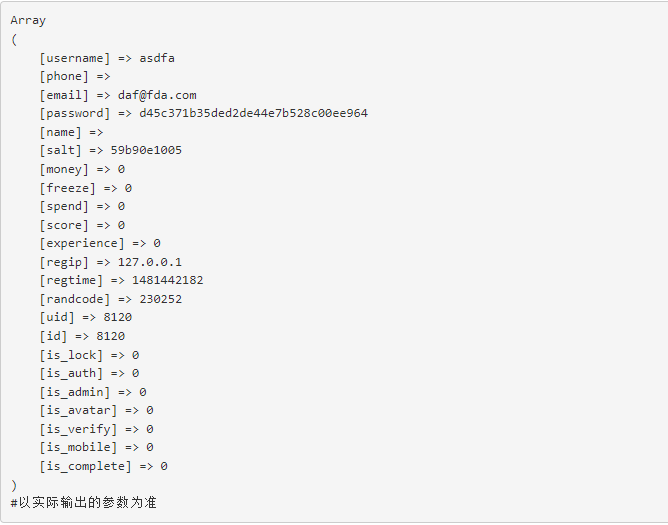This screenshot has height=525, width=668.
Task: Click the word Array at top
Action: point(28,20)
